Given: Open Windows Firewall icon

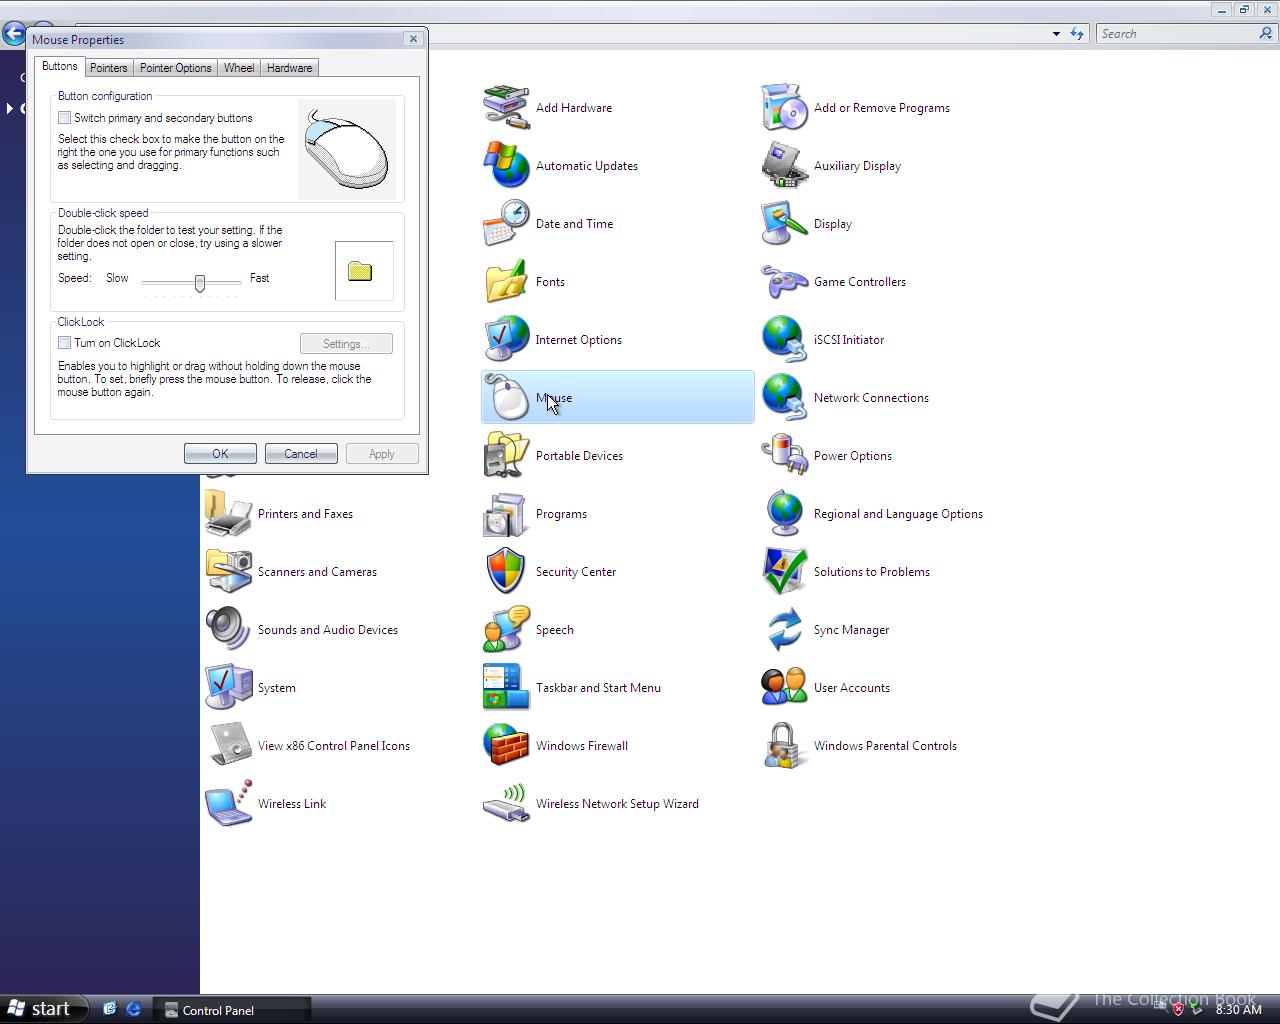Looking at the screenshot, I should [506, 746].
